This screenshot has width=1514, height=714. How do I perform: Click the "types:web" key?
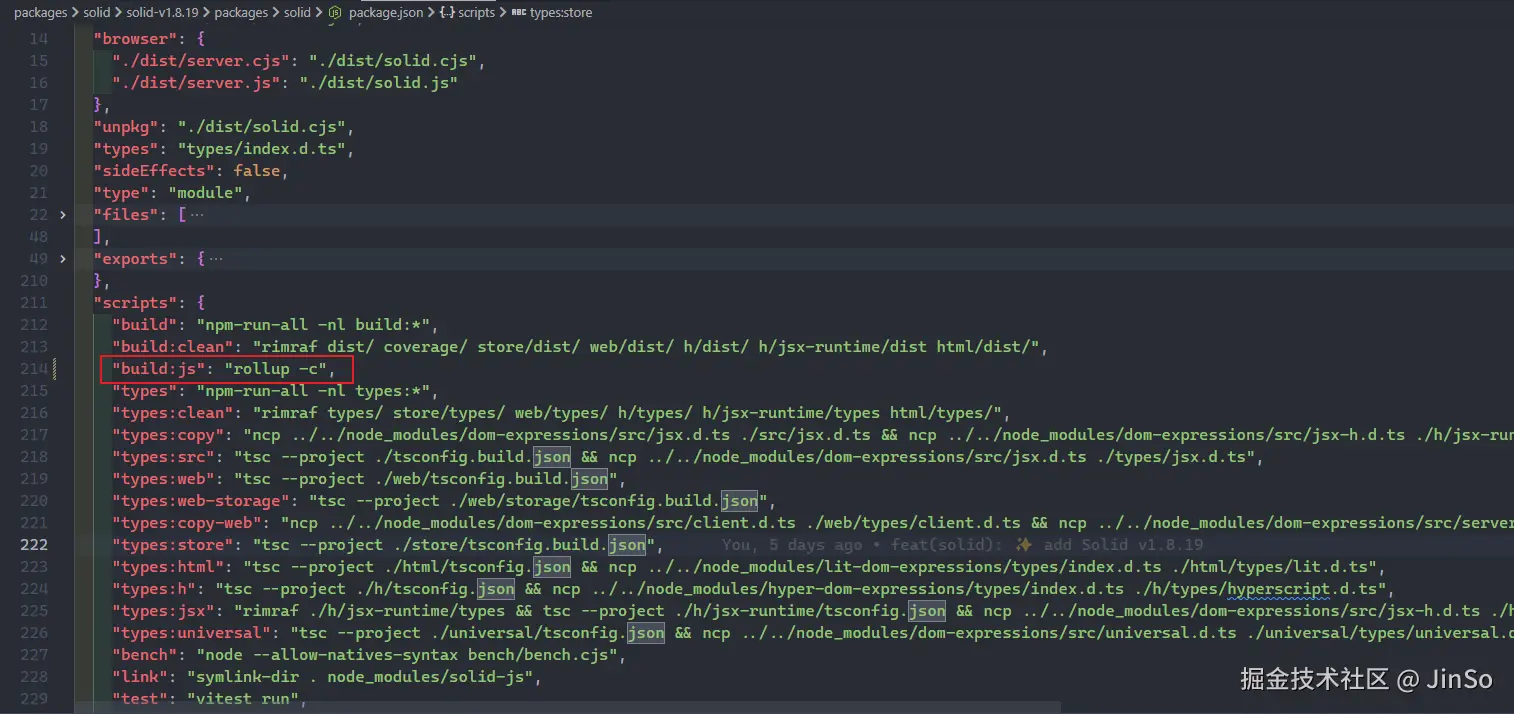pos(164,479)
